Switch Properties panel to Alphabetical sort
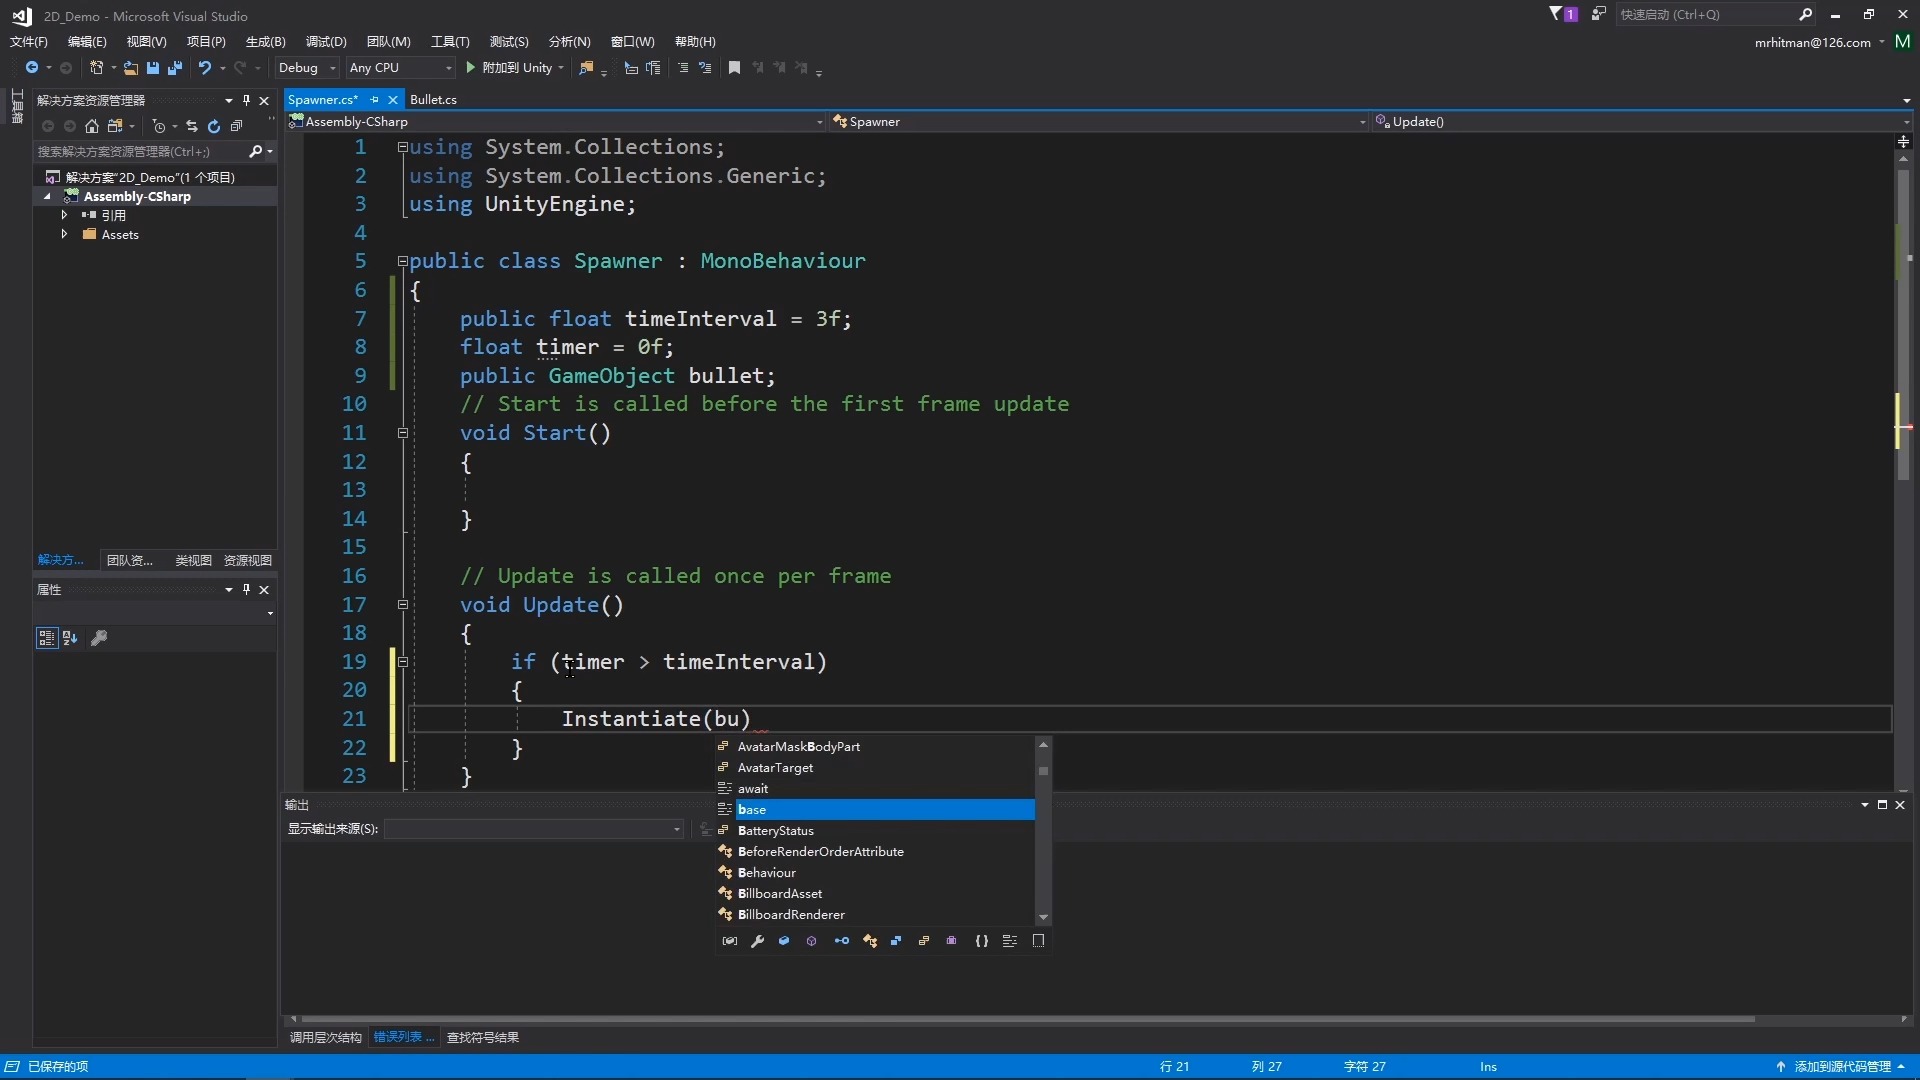The image size is (1920, 1080). (x=70, y=638)
